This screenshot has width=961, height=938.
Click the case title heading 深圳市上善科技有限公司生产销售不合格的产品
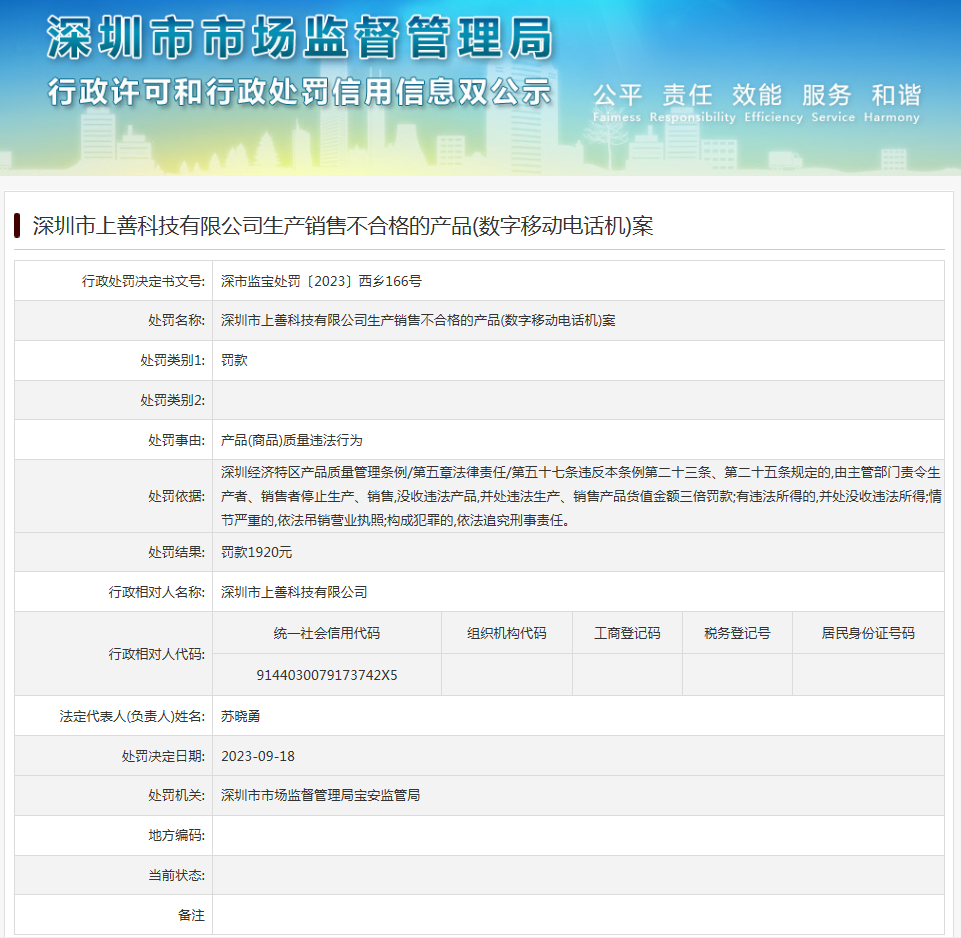click(x=342, y=226)
